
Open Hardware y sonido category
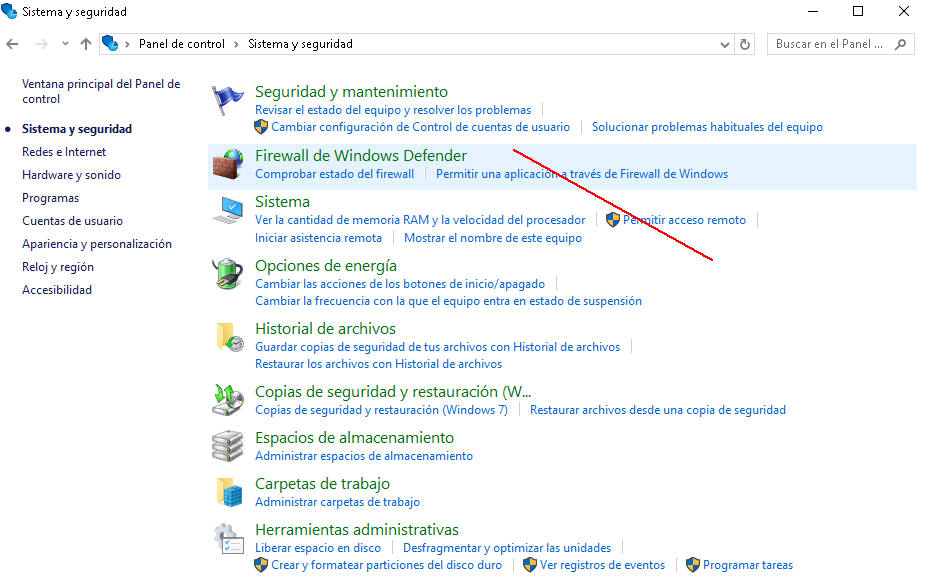(x=71, y=175)
